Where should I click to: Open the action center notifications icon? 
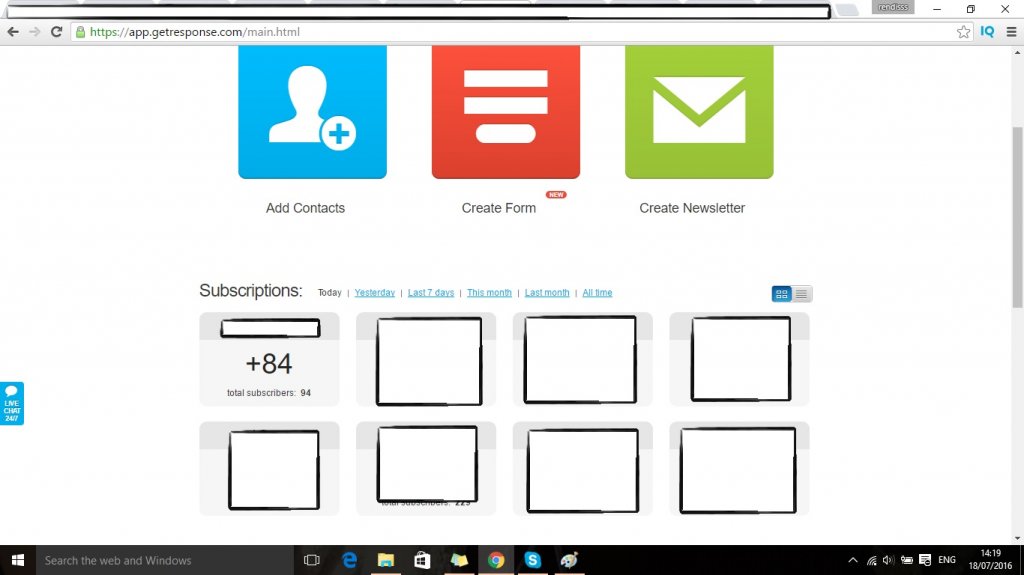click(x=925, y=560)
